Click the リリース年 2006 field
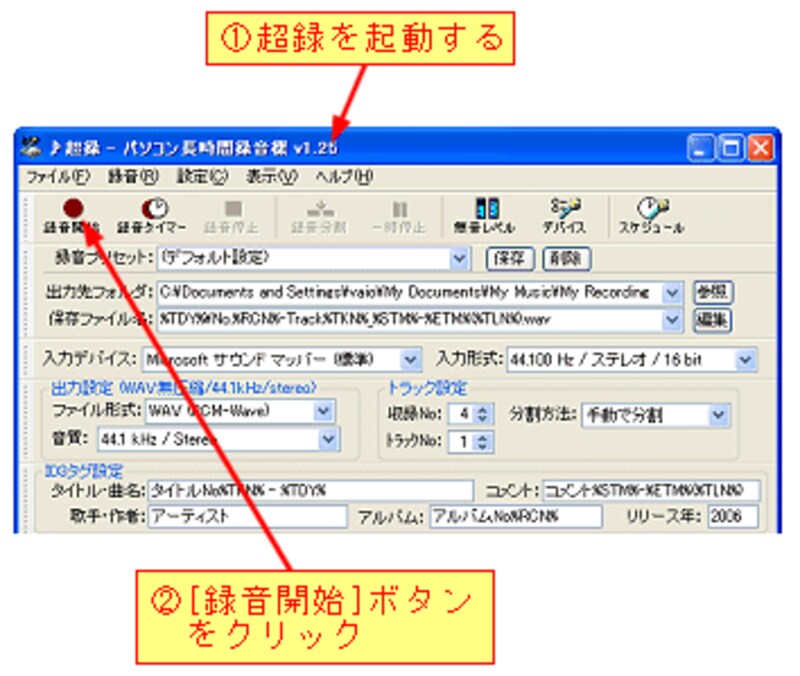Screen dimensions: 800x676 733,516
